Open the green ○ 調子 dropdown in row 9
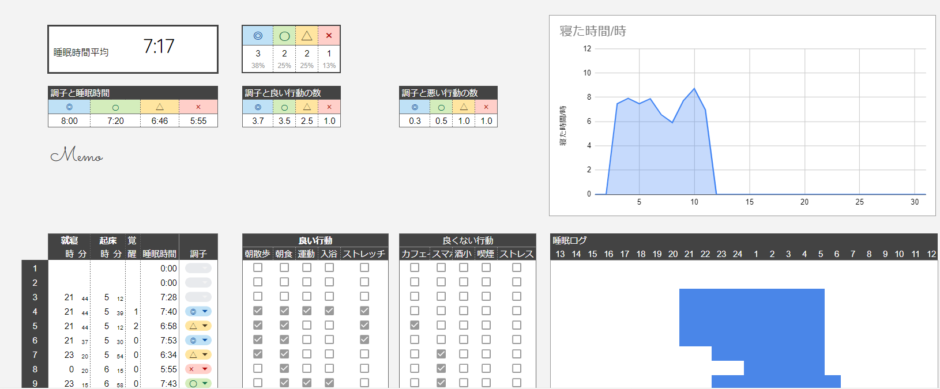940x389 pixels. click(x=198, y=383)
